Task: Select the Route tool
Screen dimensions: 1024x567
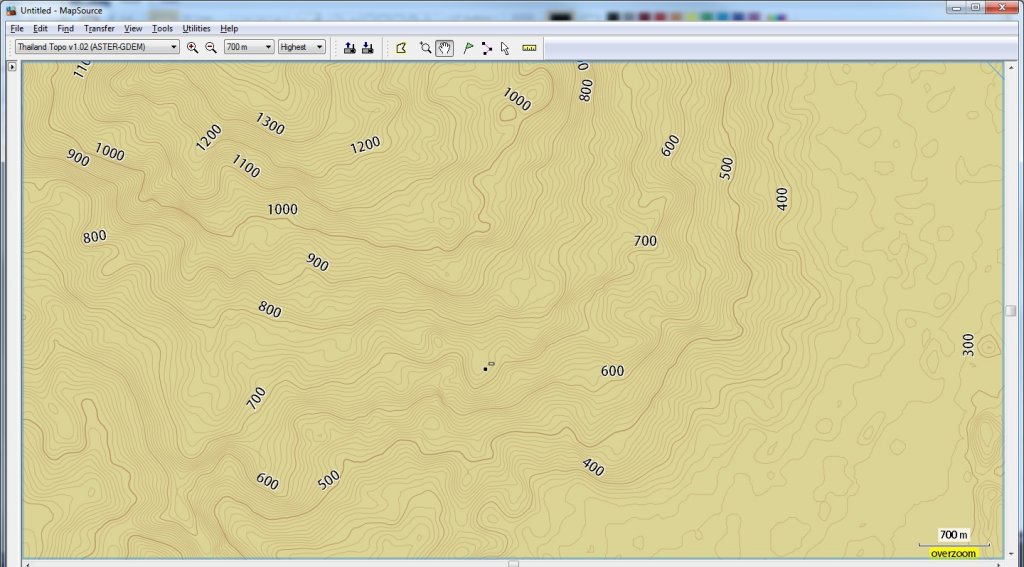Action: 487,48
